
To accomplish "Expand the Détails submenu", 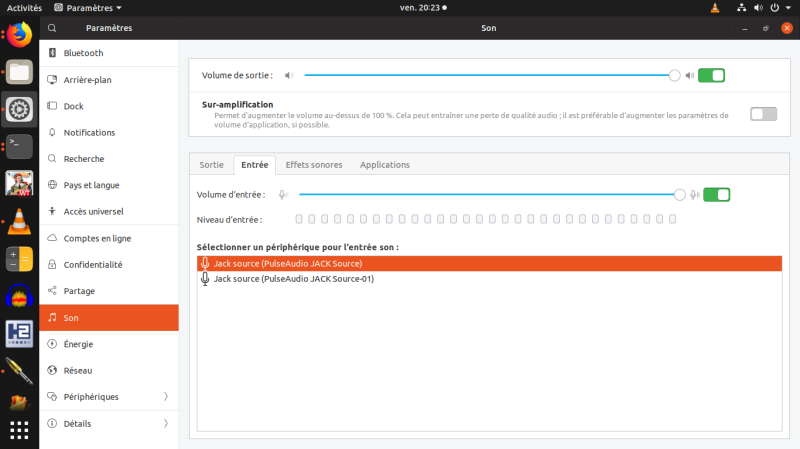I will (166, 423).
